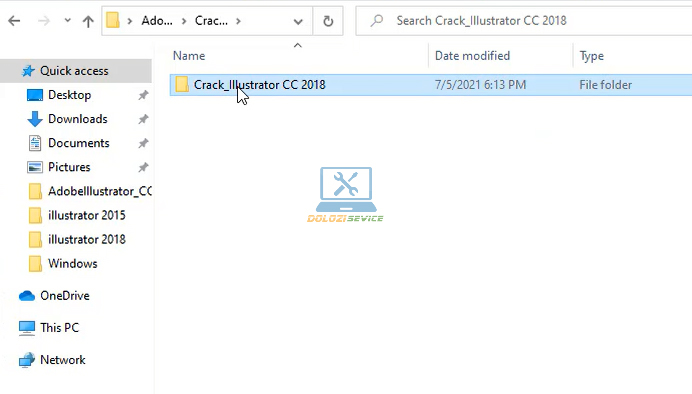Click the Pictures folder icon

(35, 167)
